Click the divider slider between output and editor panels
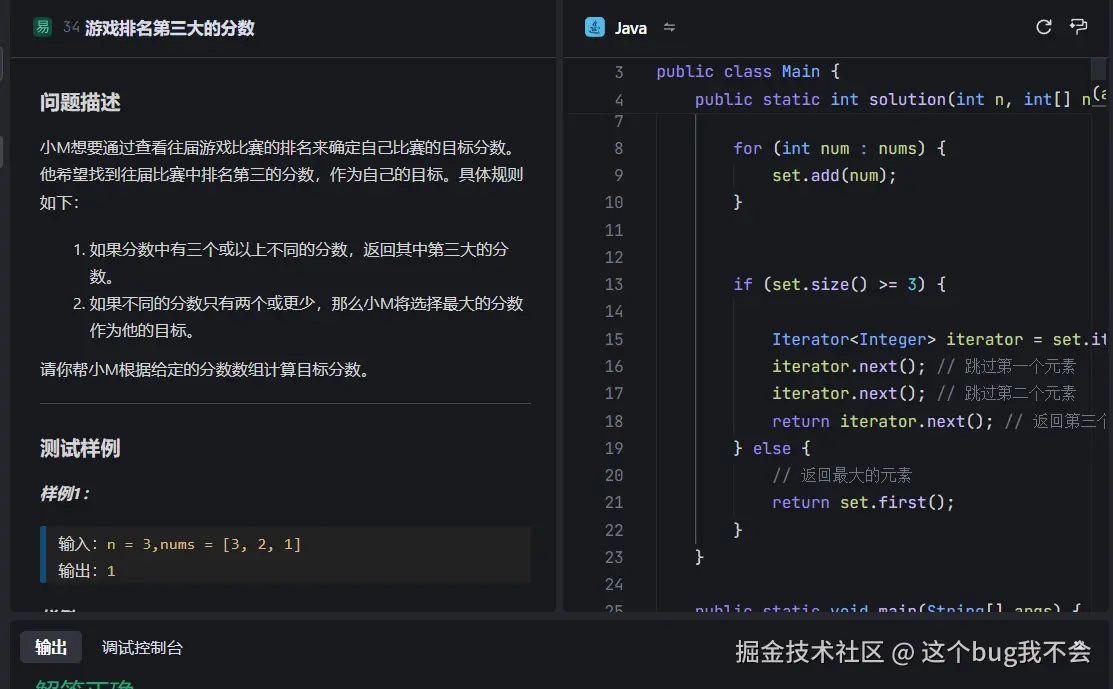This screenshot has width=1113, height=689. pos(558,618)
